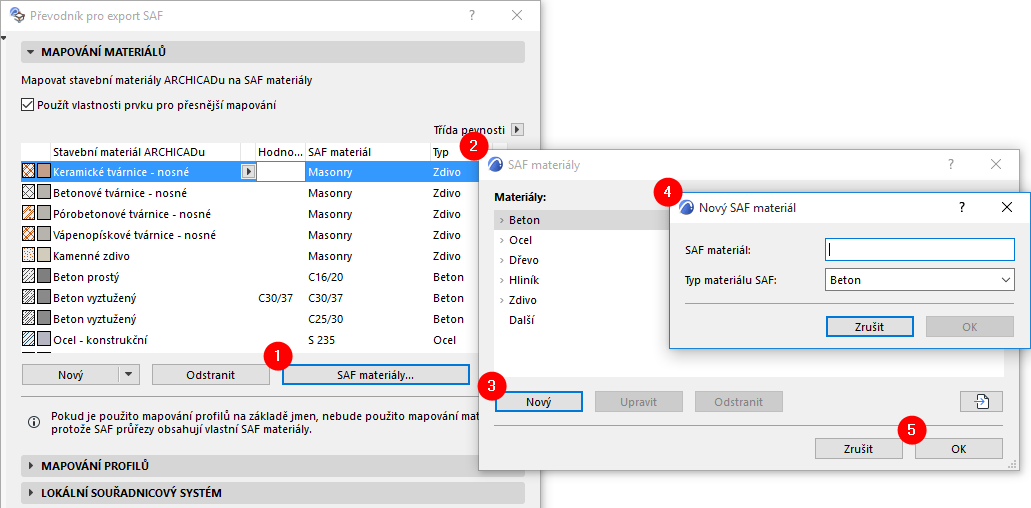The image size is (1031, 508).
Task: Click SAF materiál column header
Action: (x=368, y=152)
